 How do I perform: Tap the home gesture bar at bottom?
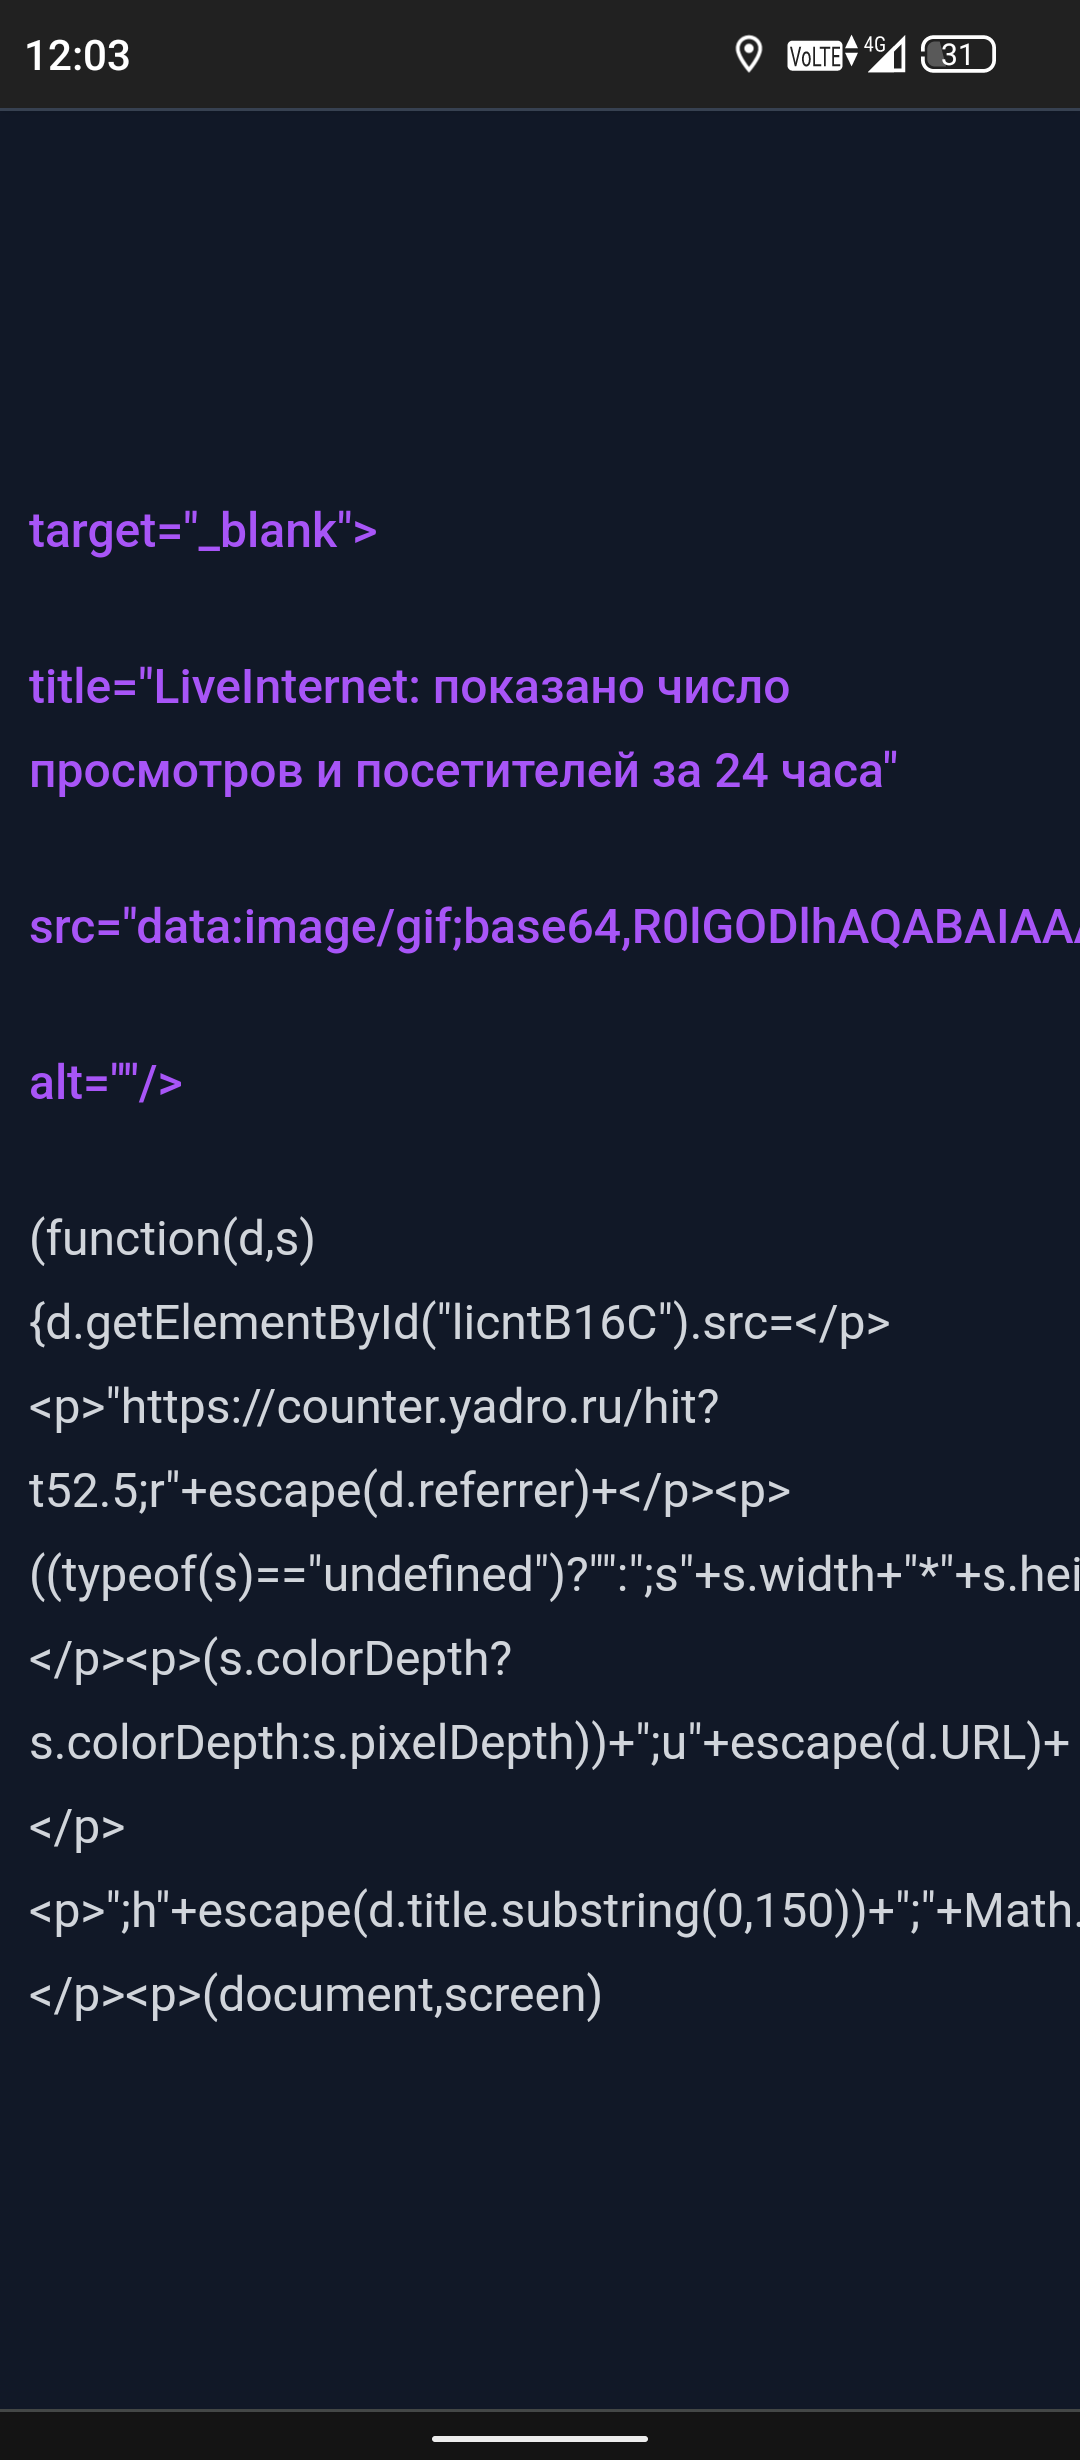click(540, 2438)
